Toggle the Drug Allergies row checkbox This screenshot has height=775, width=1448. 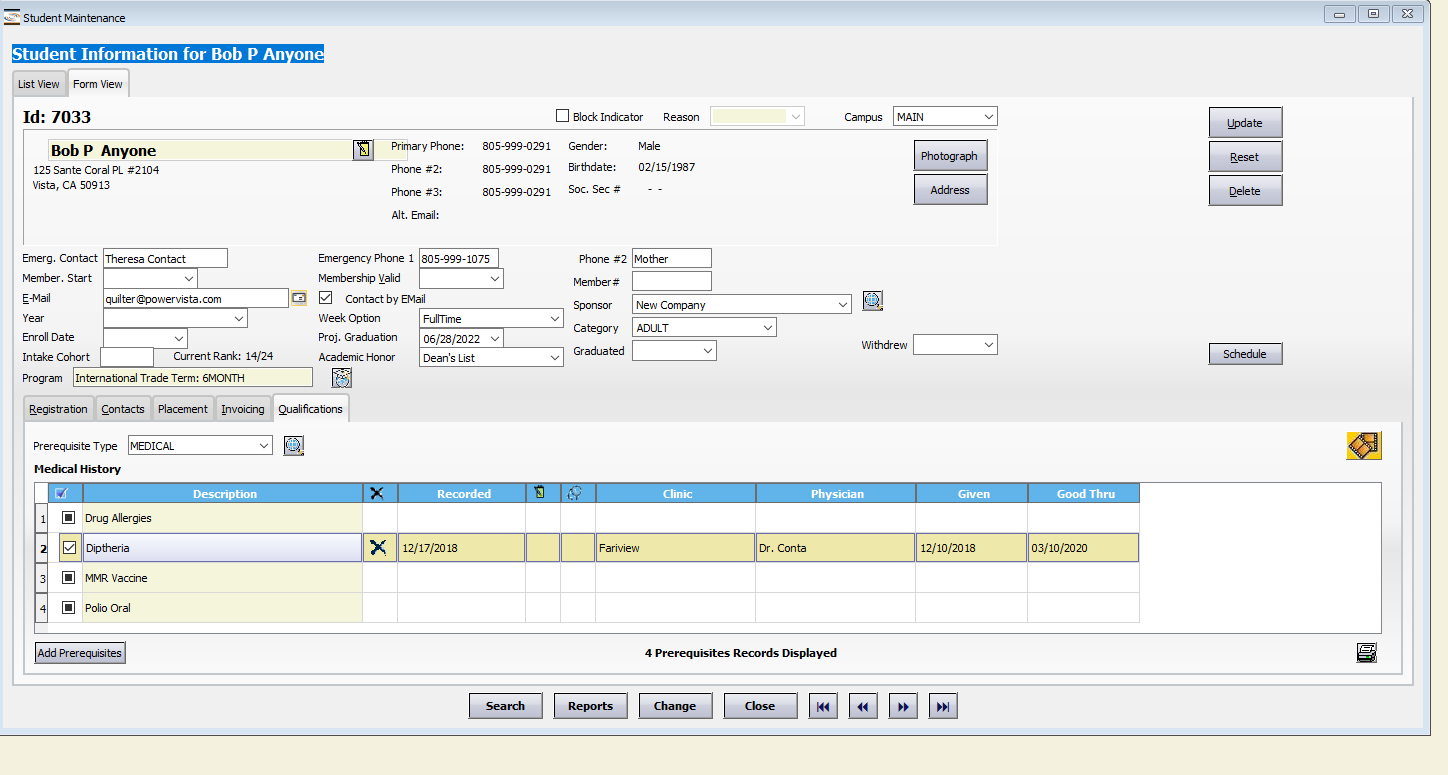coord(69,518)
